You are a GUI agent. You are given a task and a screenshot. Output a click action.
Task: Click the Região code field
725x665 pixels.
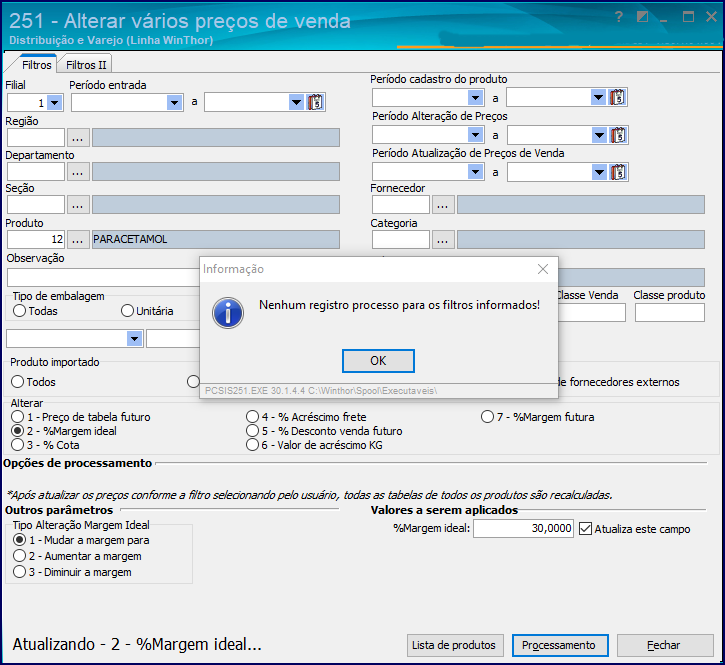click(36, 138)
